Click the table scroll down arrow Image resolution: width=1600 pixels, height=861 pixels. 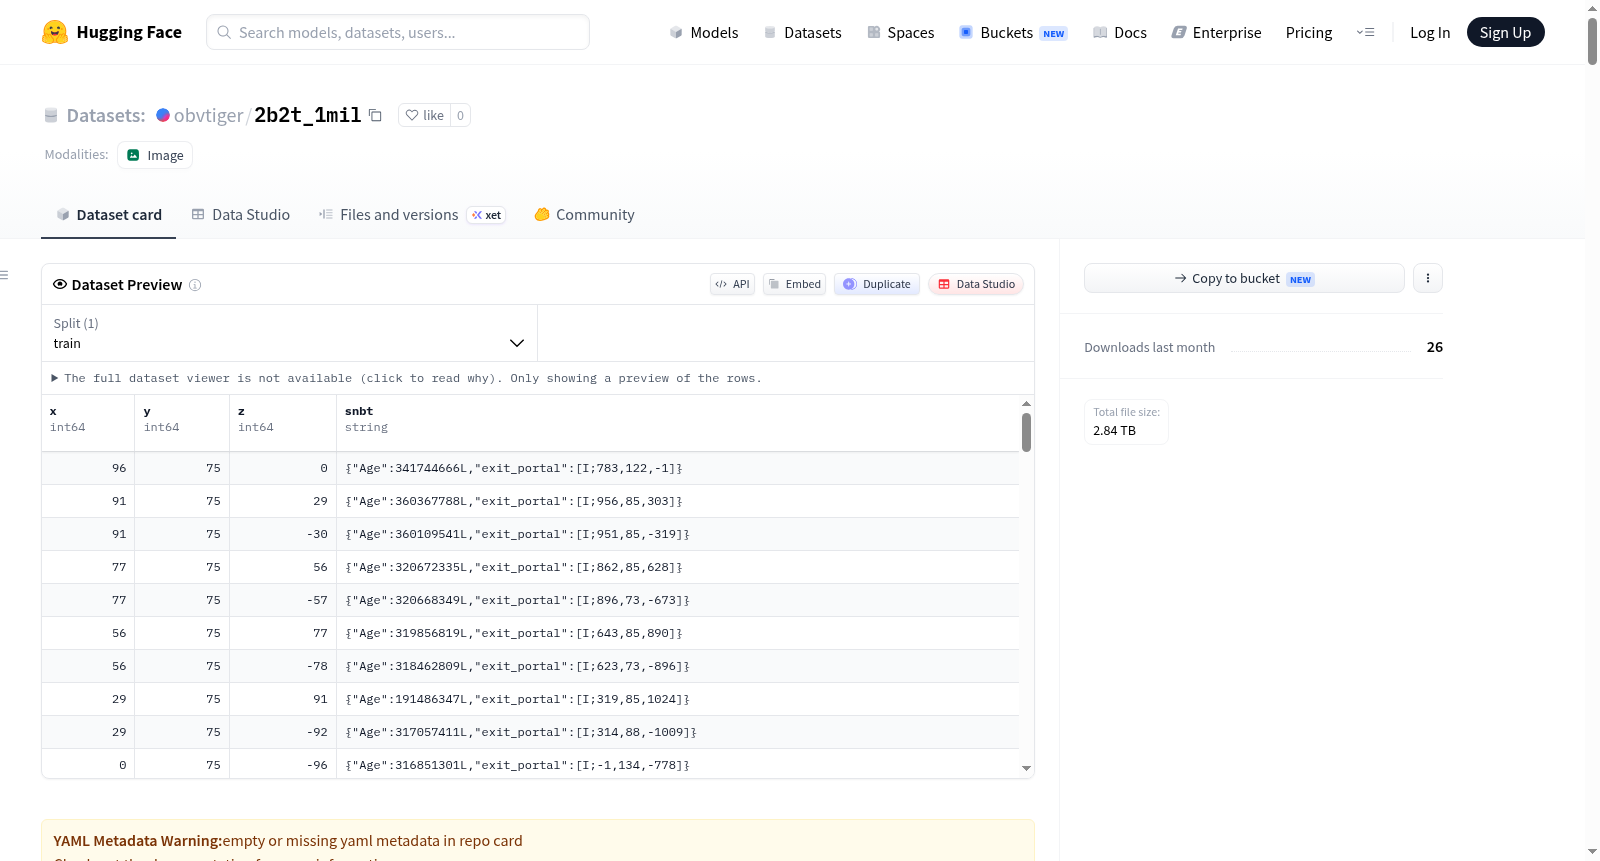(1026, 768)
